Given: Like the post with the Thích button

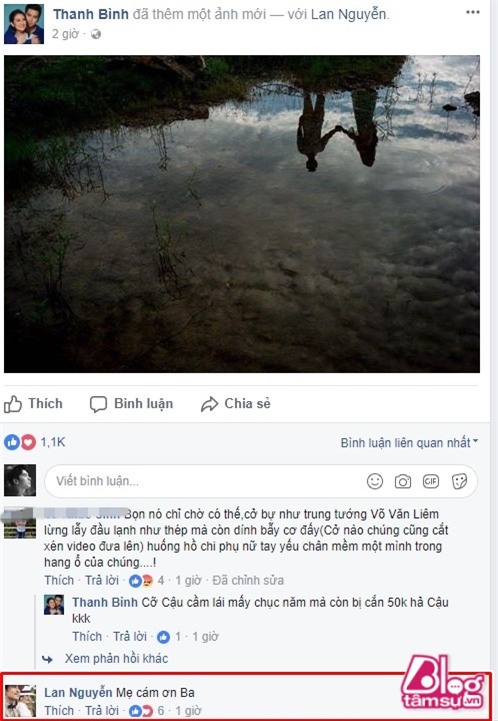Looking at the screenshot, I should (34, 404).
